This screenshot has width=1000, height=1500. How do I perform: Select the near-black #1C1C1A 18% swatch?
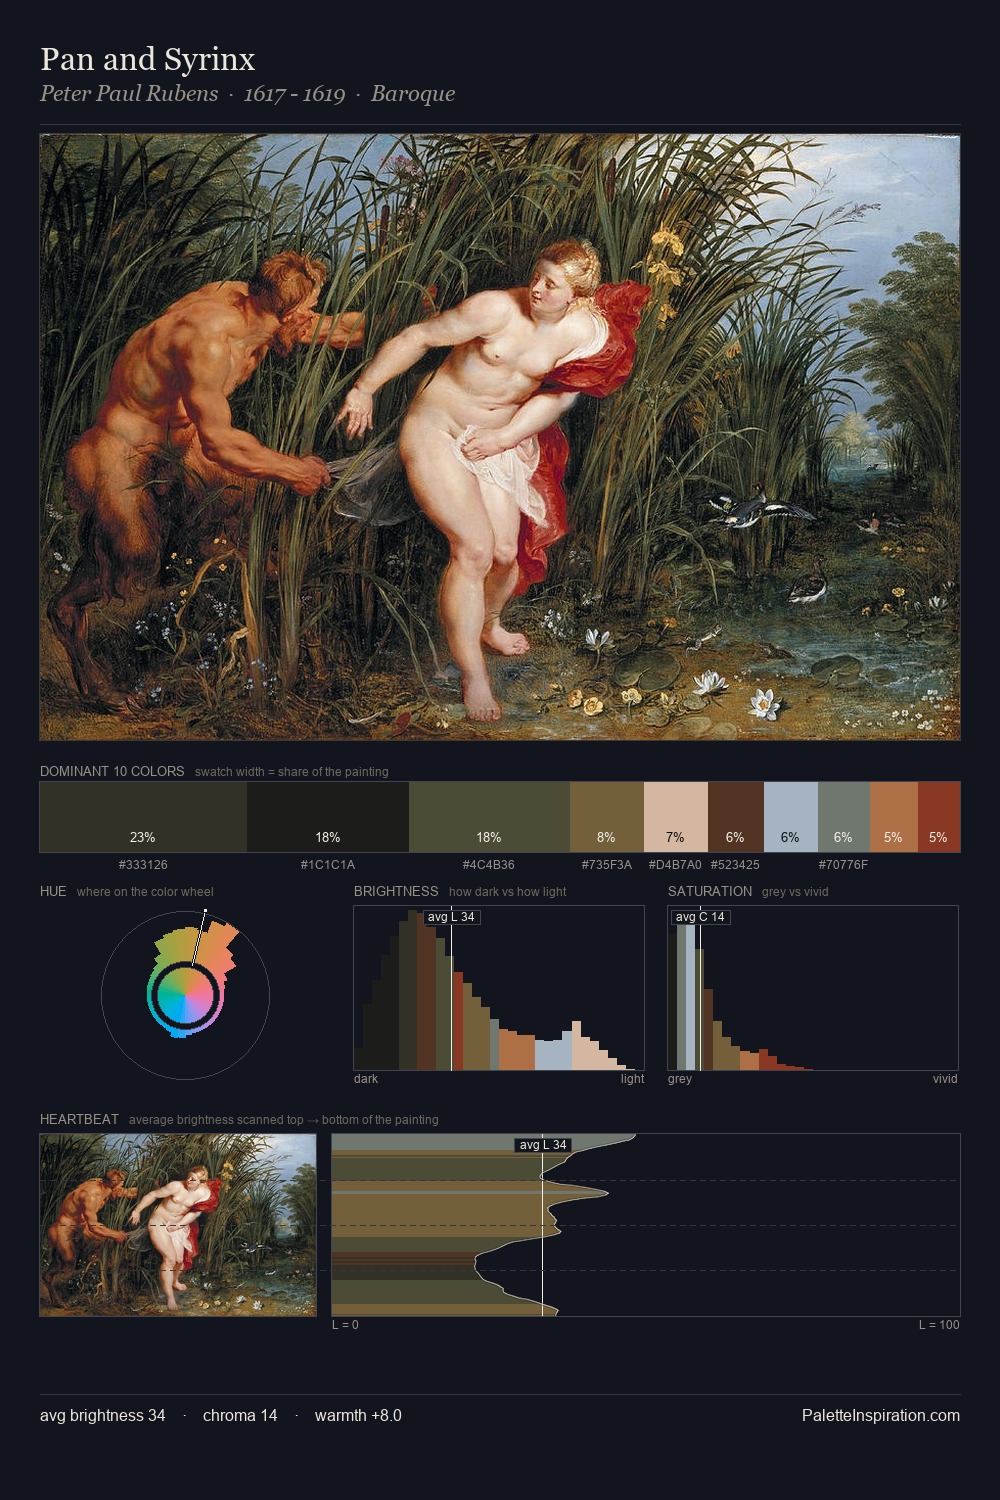tap(328, 817)
